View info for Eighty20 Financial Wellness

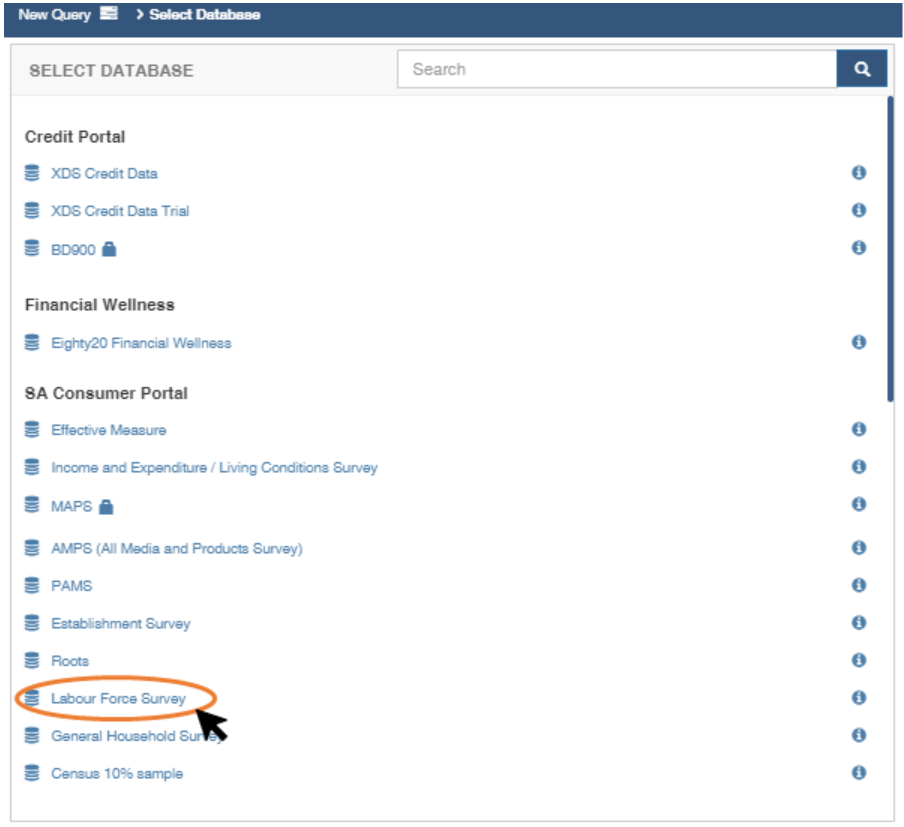click(859, 342)
